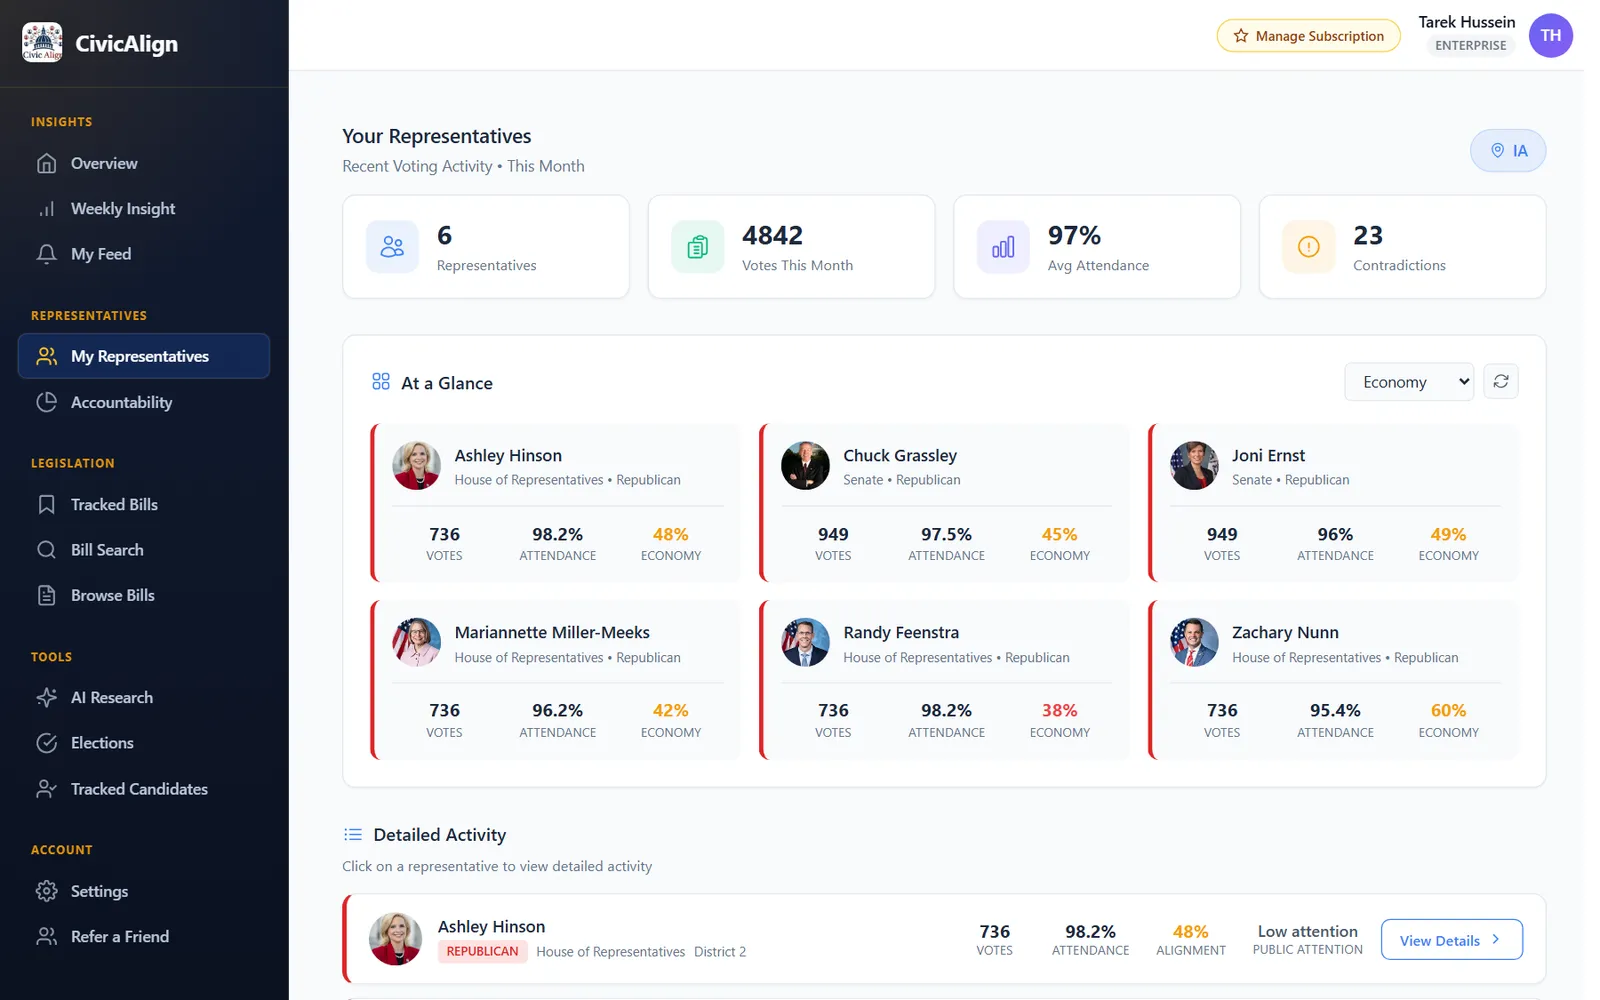Refresh the At a Glance panel
The image size is (1600, 1000).
tap(1501, 381)
